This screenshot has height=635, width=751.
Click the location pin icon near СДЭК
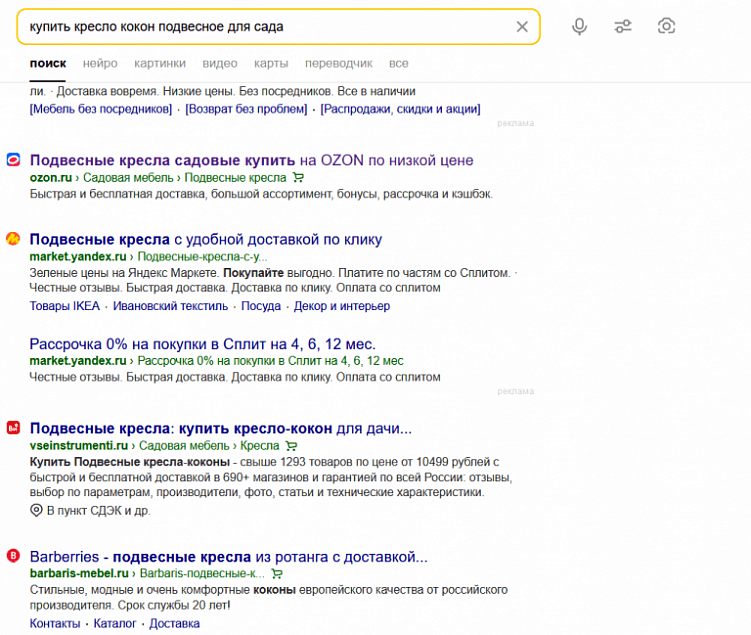[36, 510]
